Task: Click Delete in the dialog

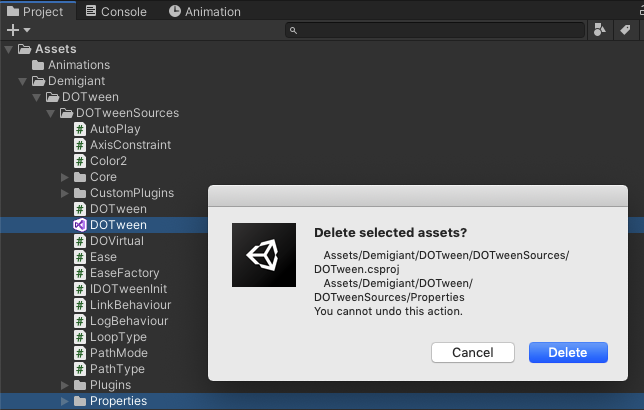Action: tap(568, 352)
